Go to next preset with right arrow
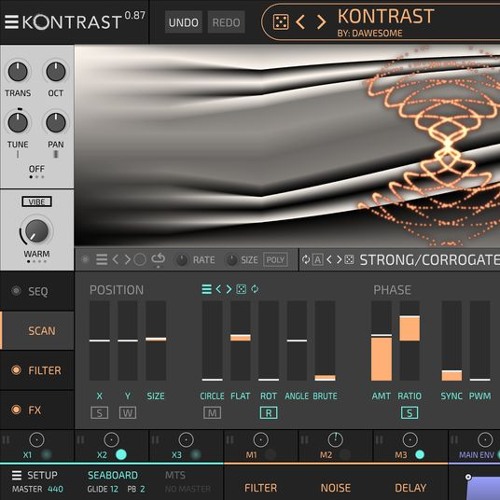Image resolution: width=500 pixels, height=500 pixels. click(x=321, y=22)
